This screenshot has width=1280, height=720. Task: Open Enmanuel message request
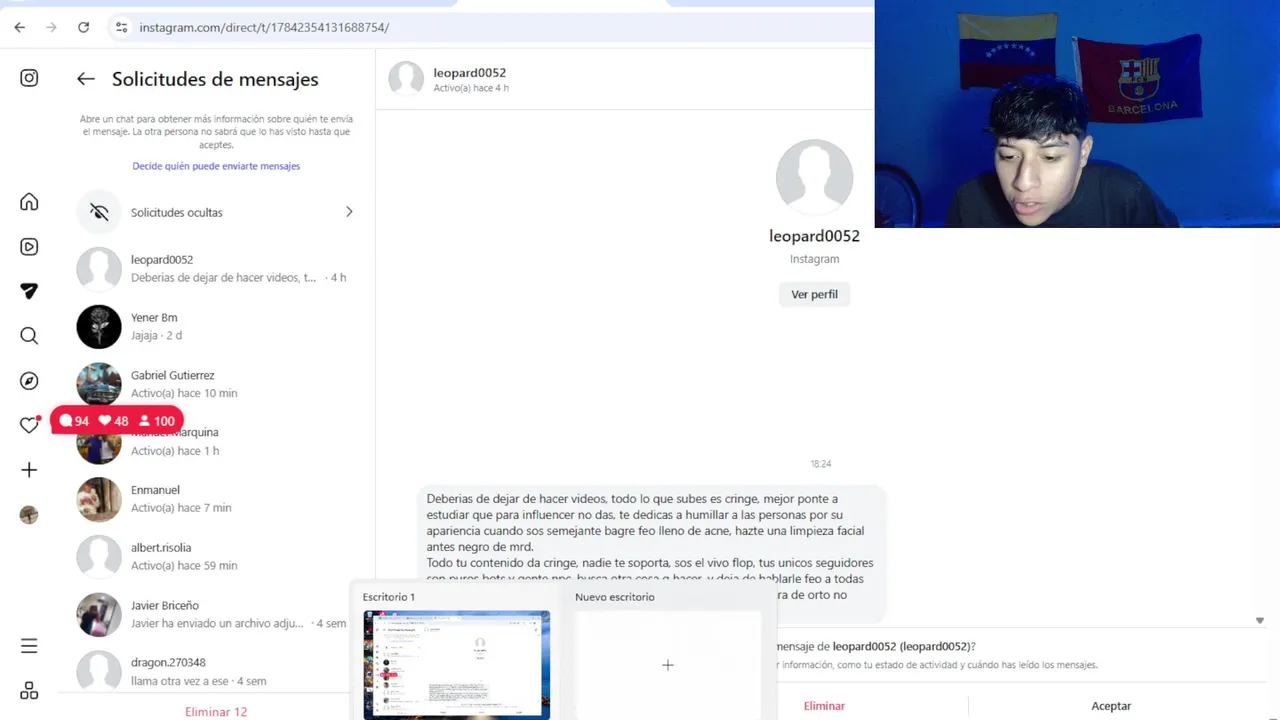(x=216, y=499)
